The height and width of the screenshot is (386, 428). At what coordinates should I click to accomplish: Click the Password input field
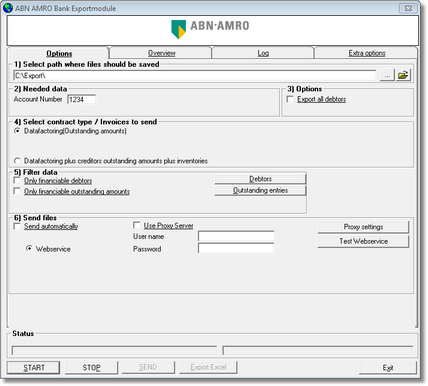click(x=236, y=248)
